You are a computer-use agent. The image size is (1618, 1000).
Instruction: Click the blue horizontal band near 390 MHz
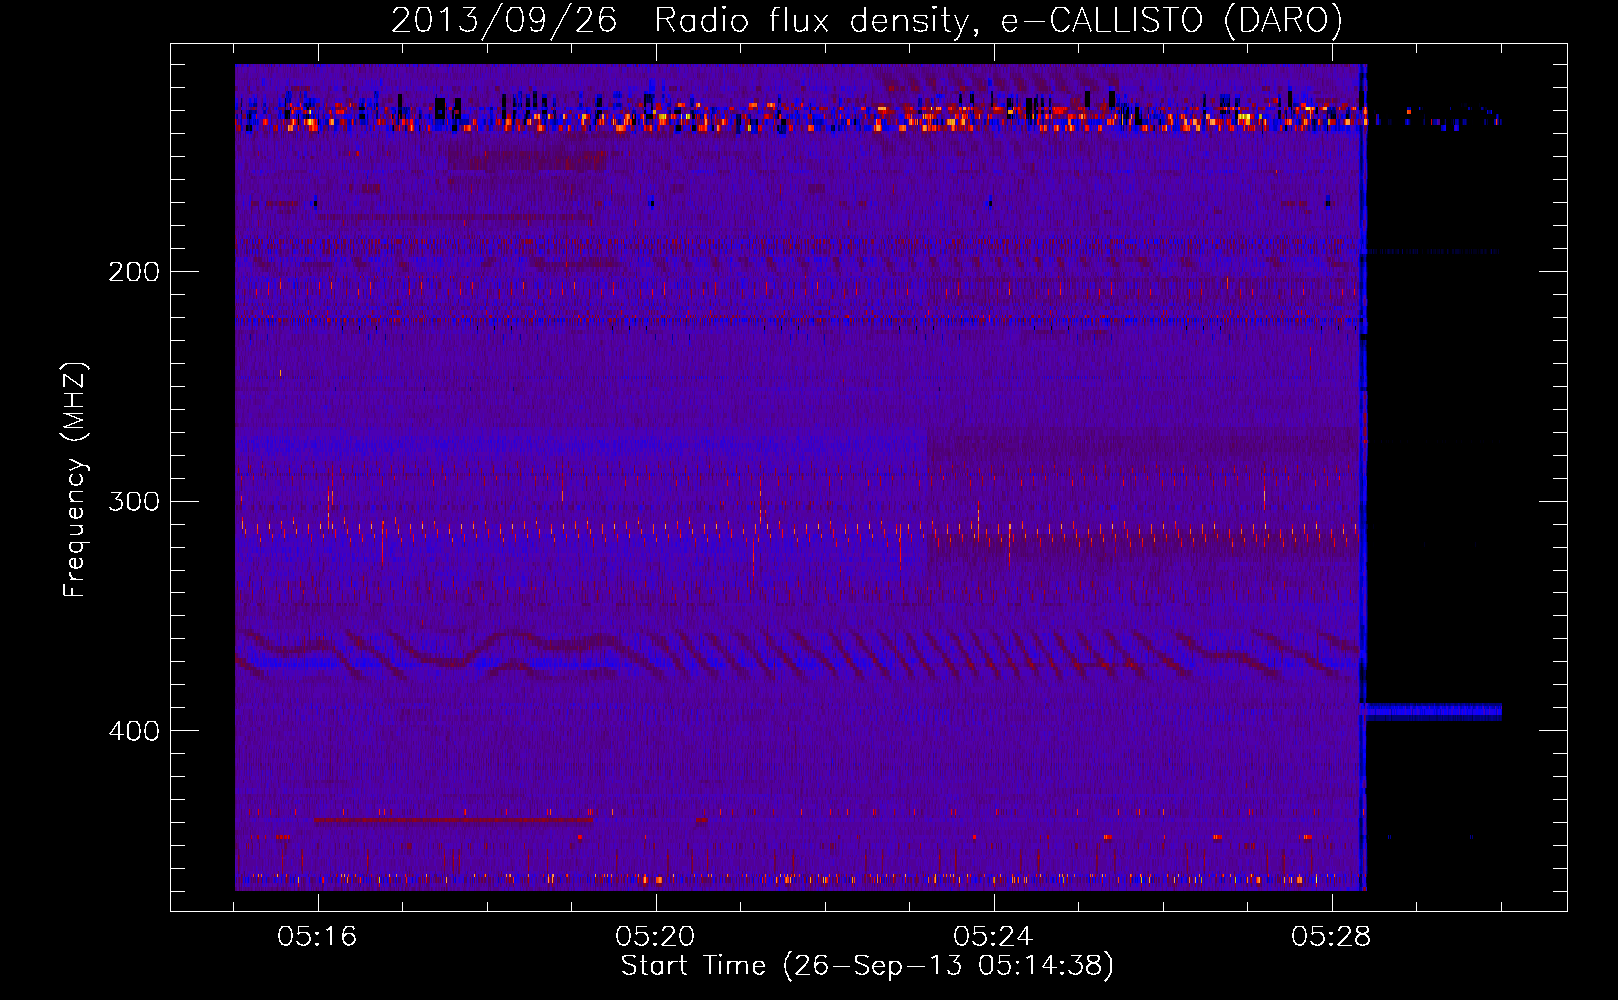(x=1432, y=712)
